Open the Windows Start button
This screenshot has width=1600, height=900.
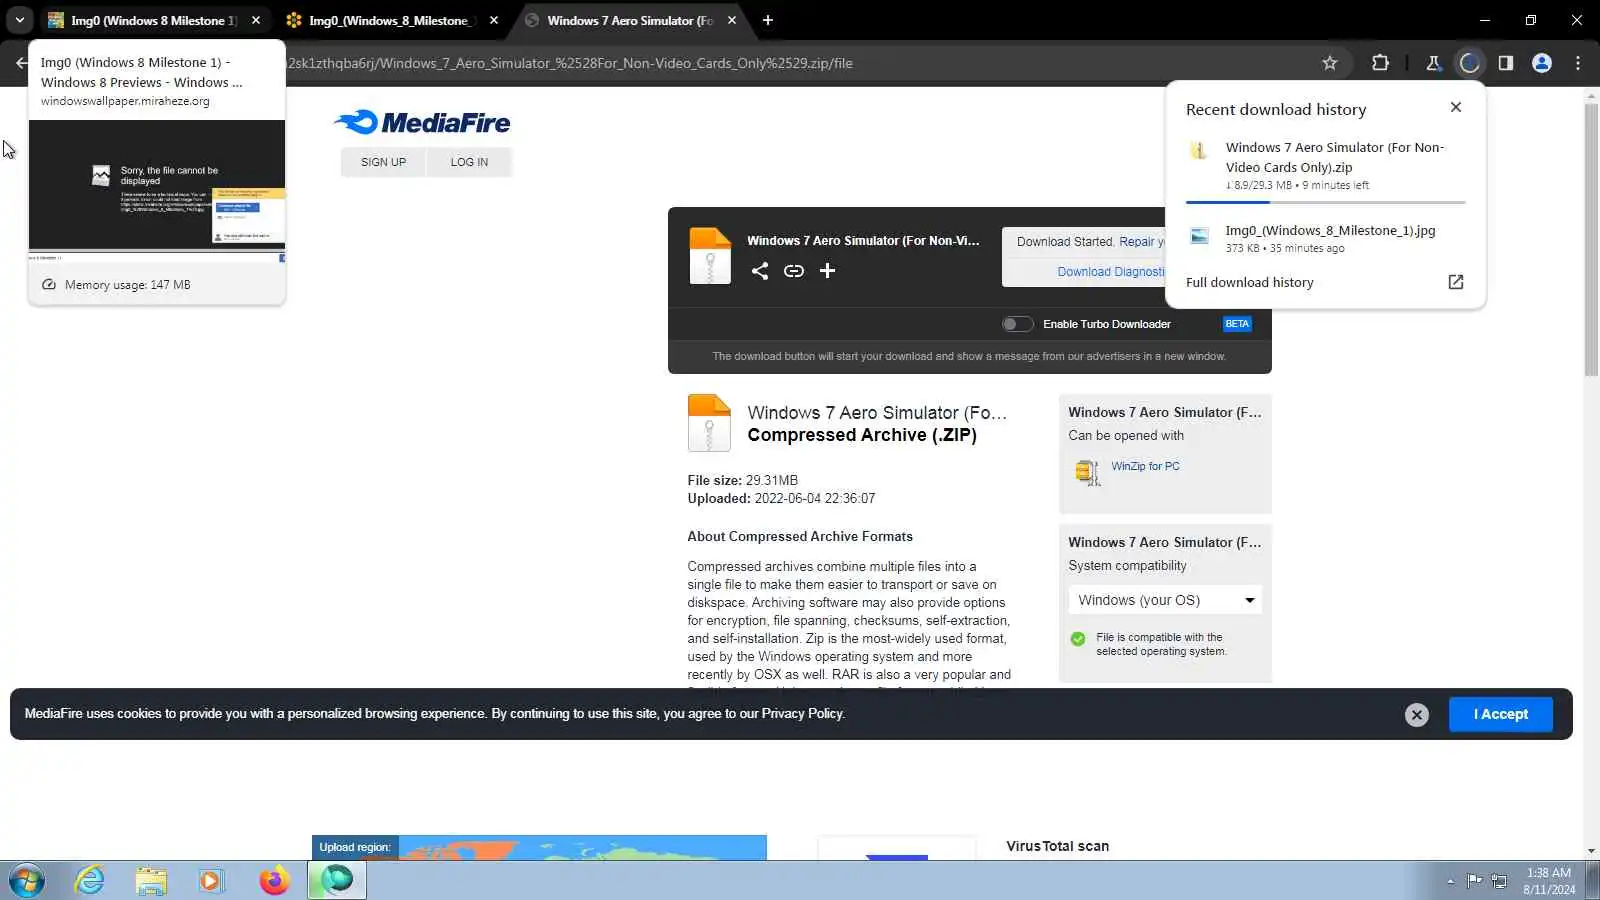click(x=27, y=880)
